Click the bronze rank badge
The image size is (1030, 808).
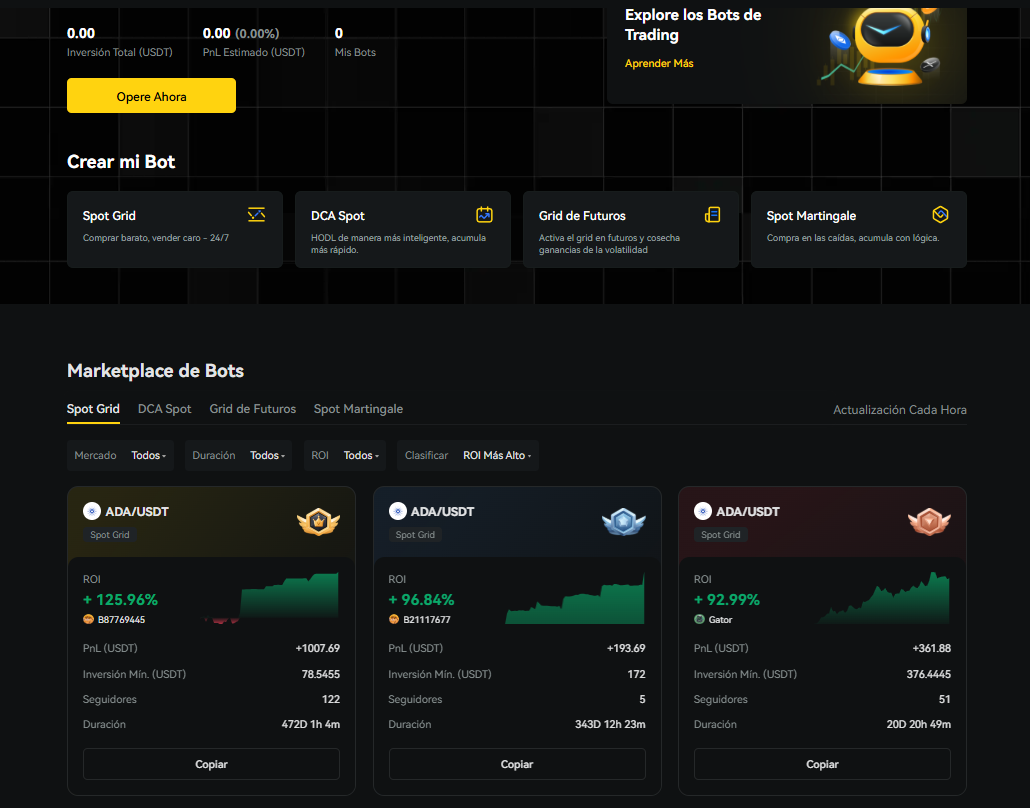tap(929, 522)
